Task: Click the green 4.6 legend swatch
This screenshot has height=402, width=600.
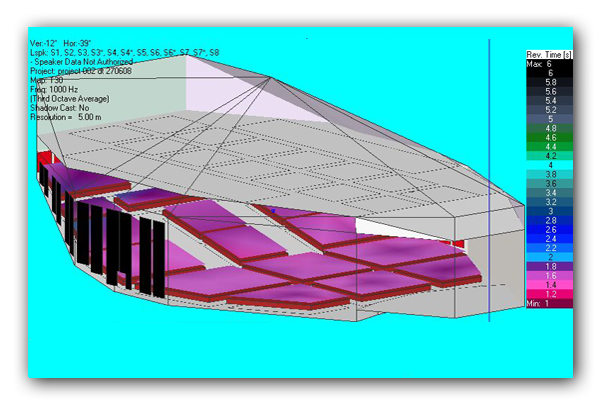Action: pyautogui.click(x=549, y=137)
